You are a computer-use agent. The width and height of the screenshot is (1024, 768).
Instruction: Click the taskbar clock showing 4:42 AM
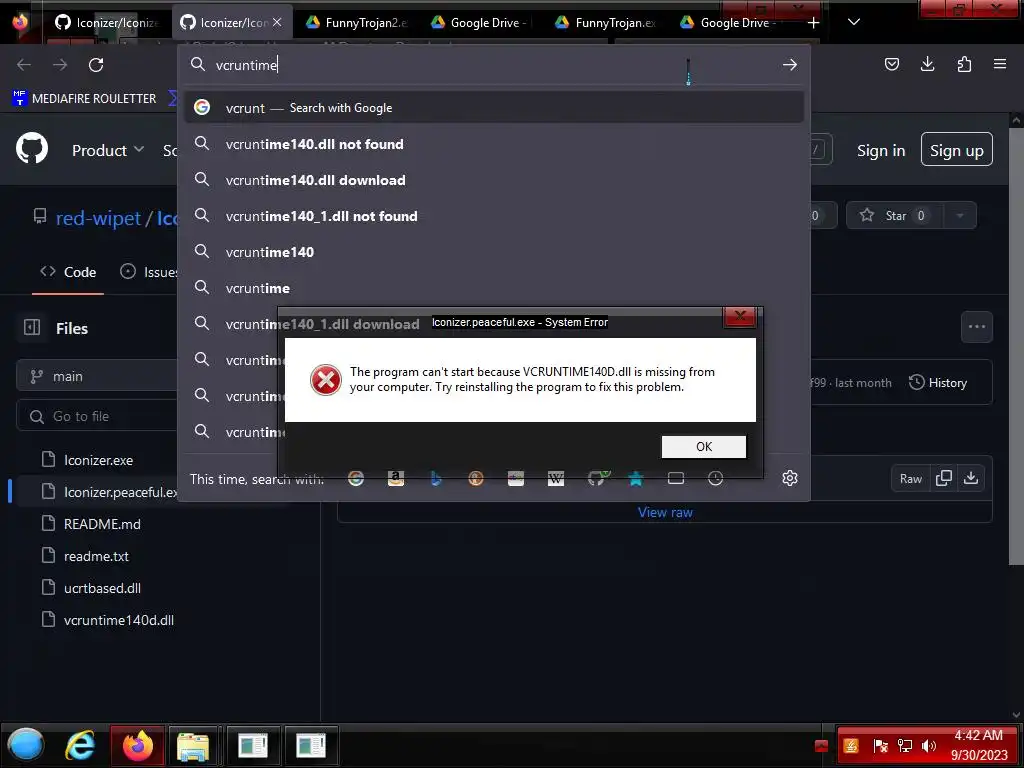coord(978,745)
